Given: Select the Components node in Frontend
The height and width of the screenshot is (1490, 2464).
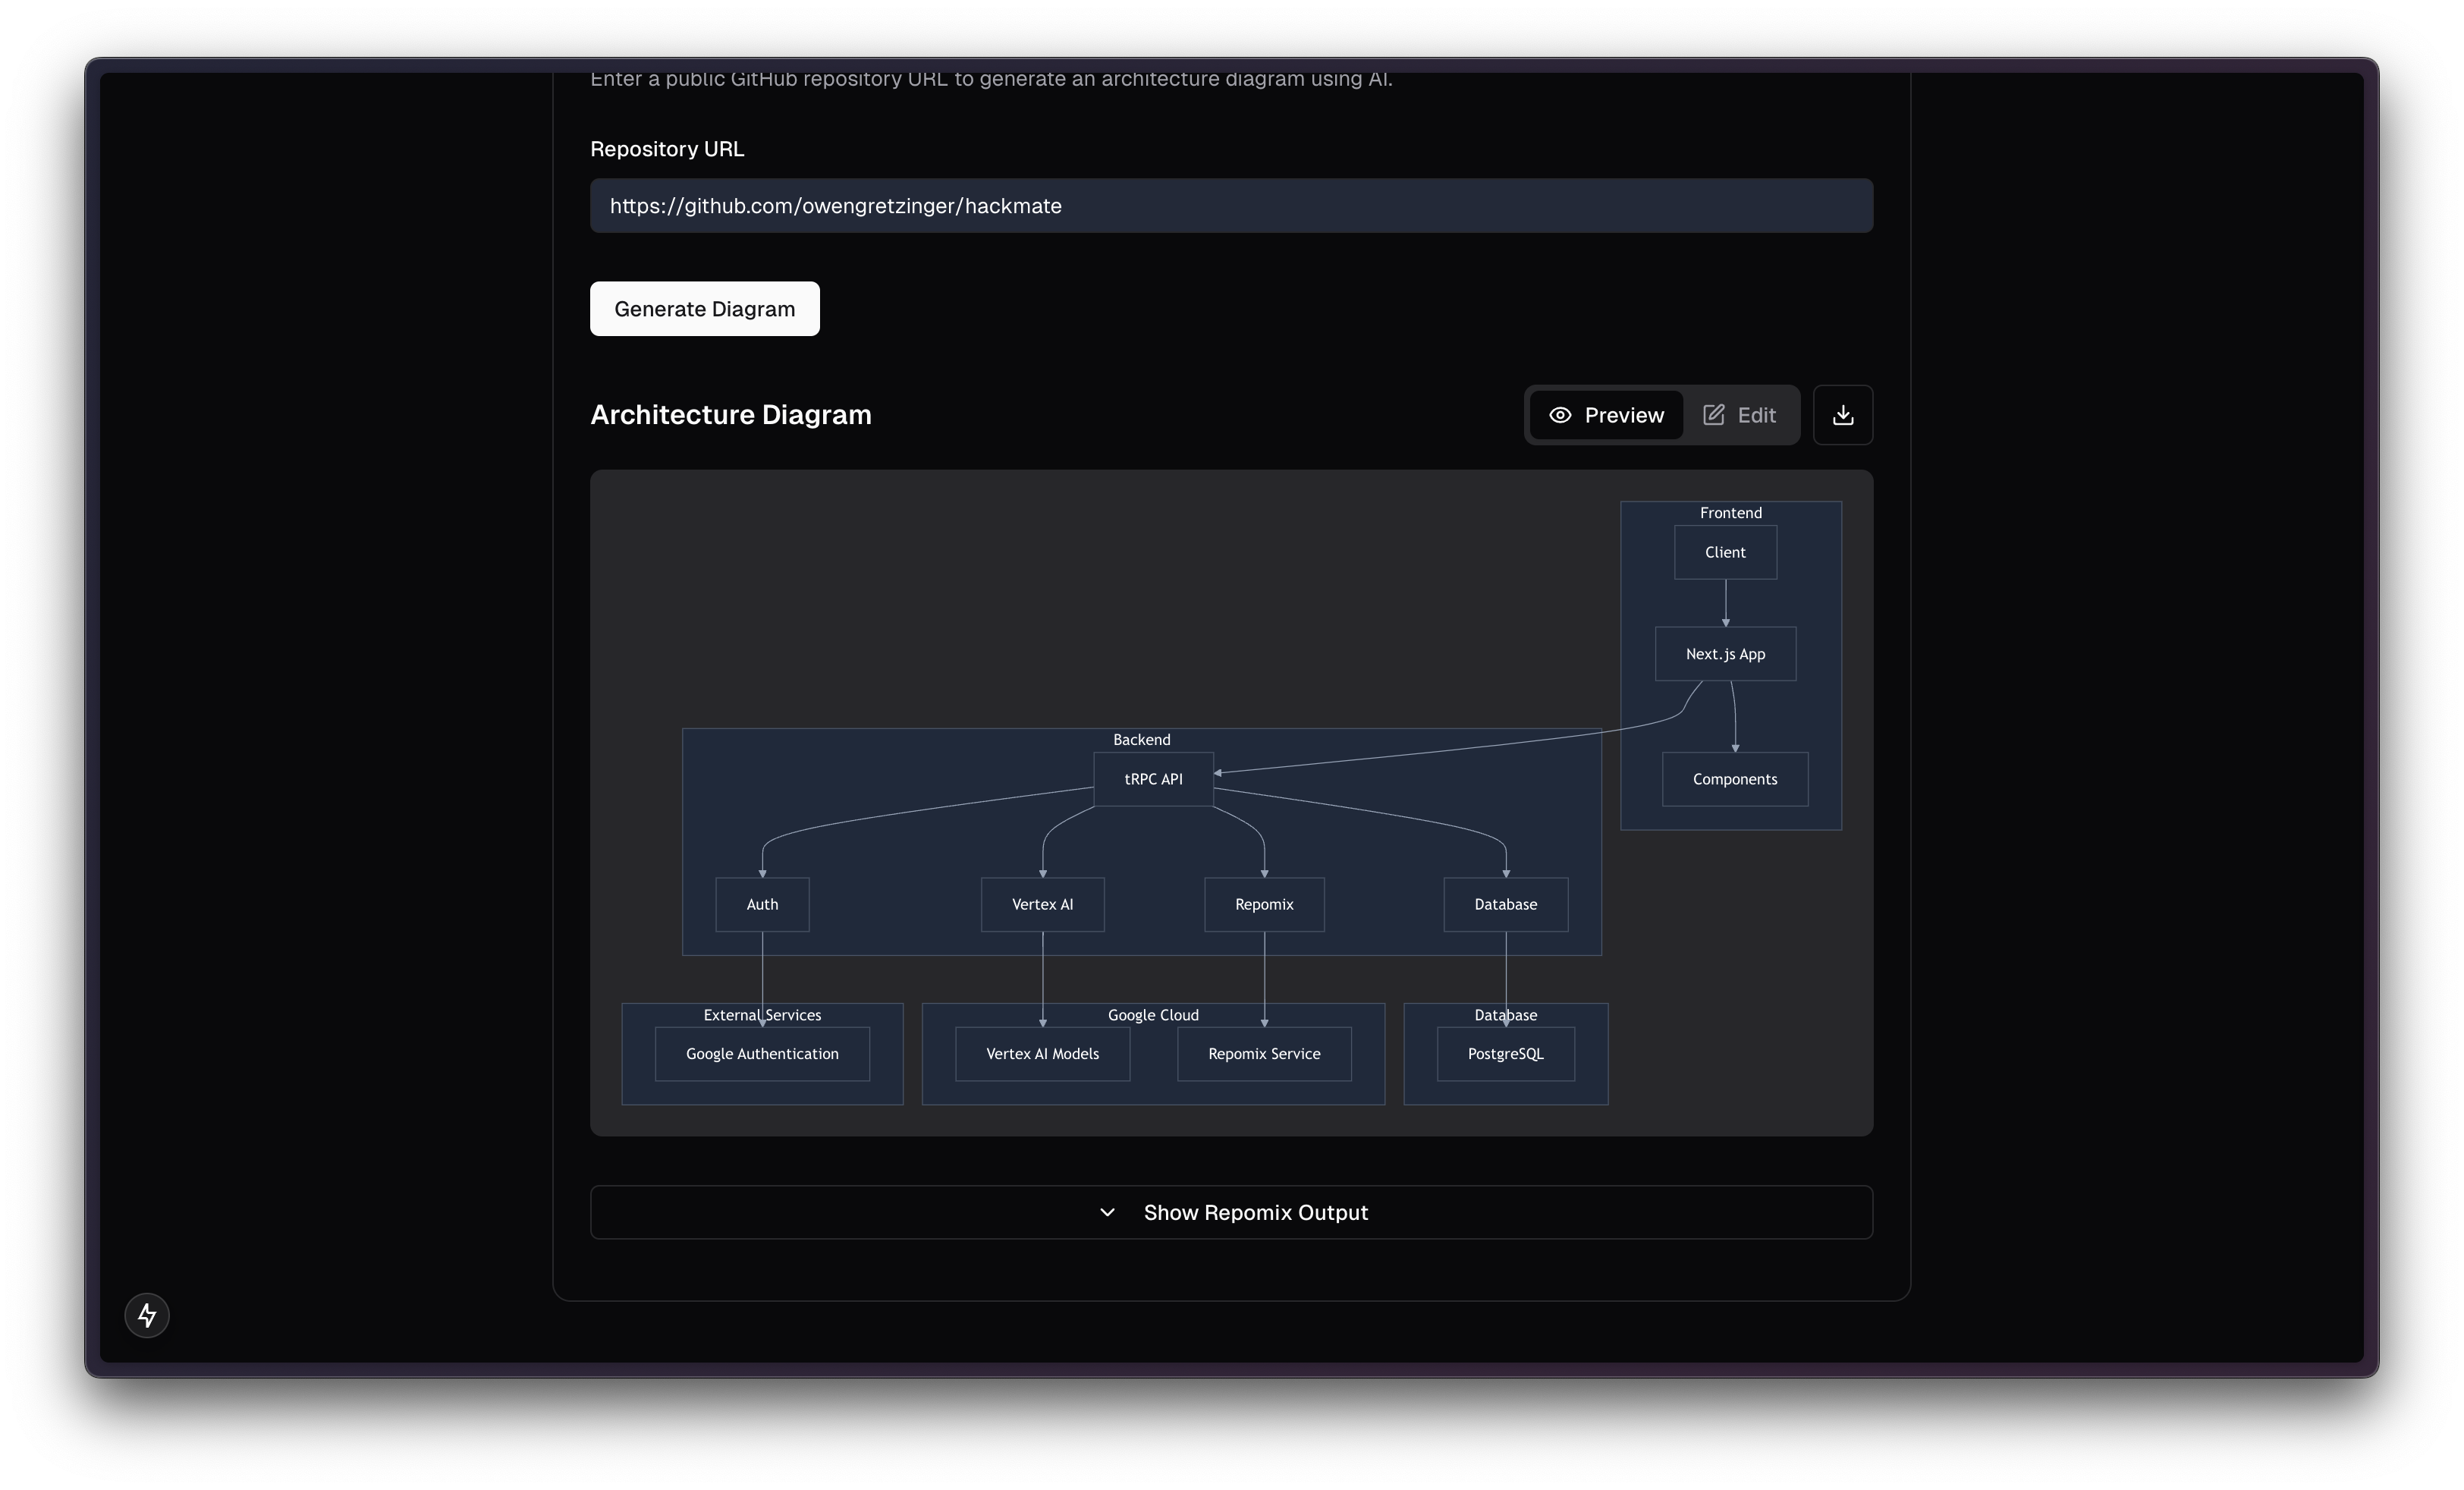Looking at the screenshot, I should click(1735, 779).
